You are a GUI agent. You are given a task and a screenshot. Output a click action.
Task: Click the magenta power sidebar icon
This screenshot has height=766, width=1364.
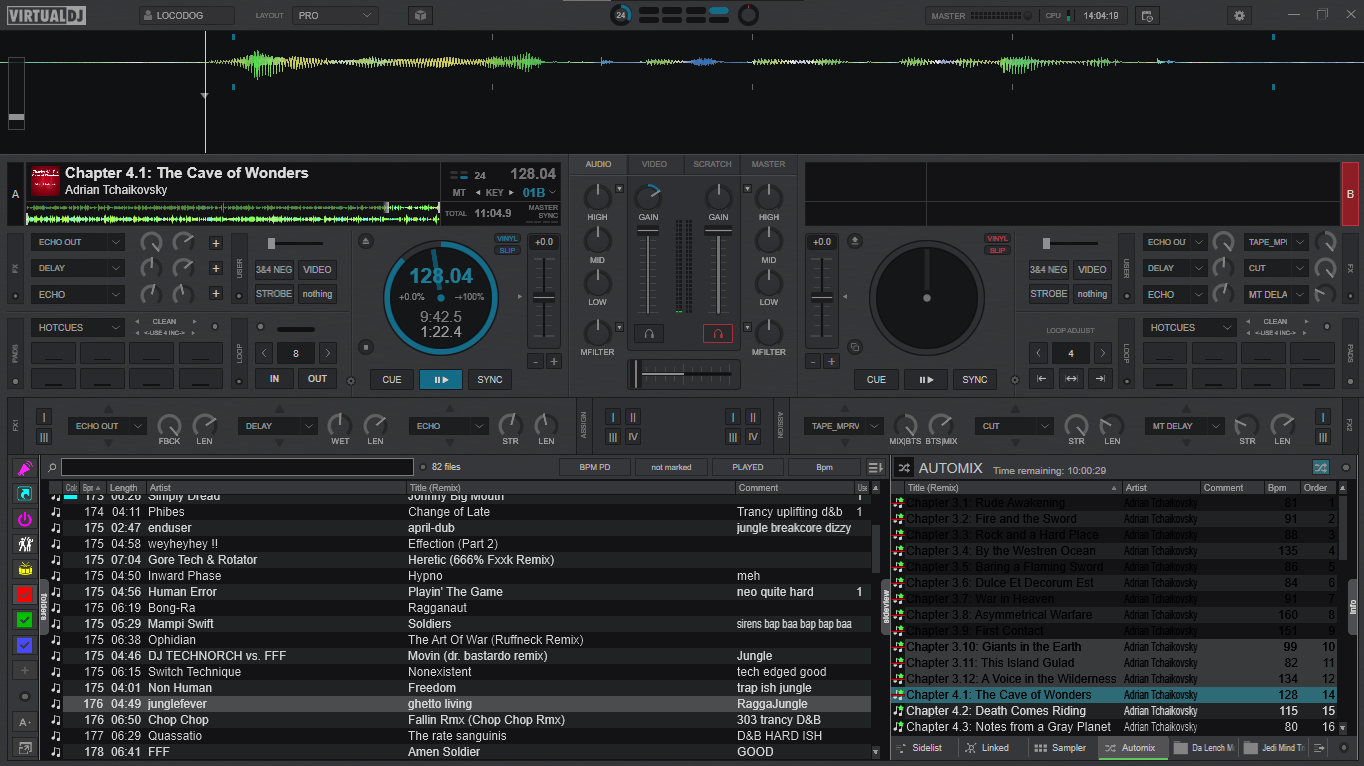tap(25, 519)
